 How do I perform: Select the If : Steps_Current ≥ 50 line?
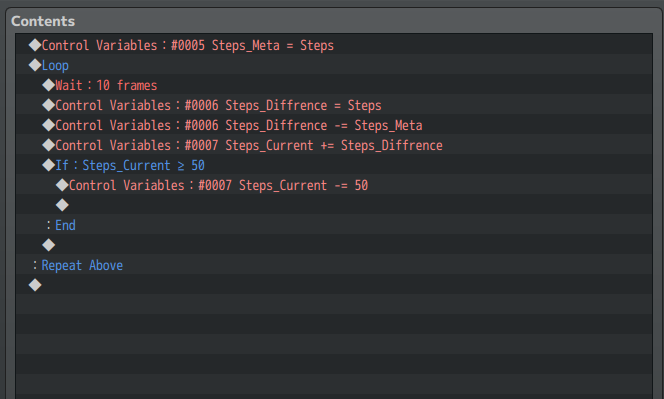(334, 165)
